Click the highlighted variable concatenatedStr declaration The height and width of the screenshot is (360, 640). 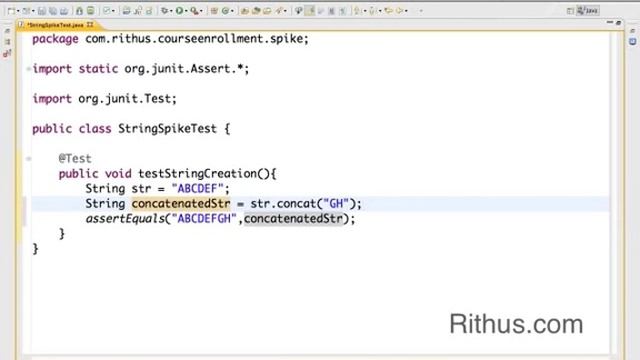[181, 204]
